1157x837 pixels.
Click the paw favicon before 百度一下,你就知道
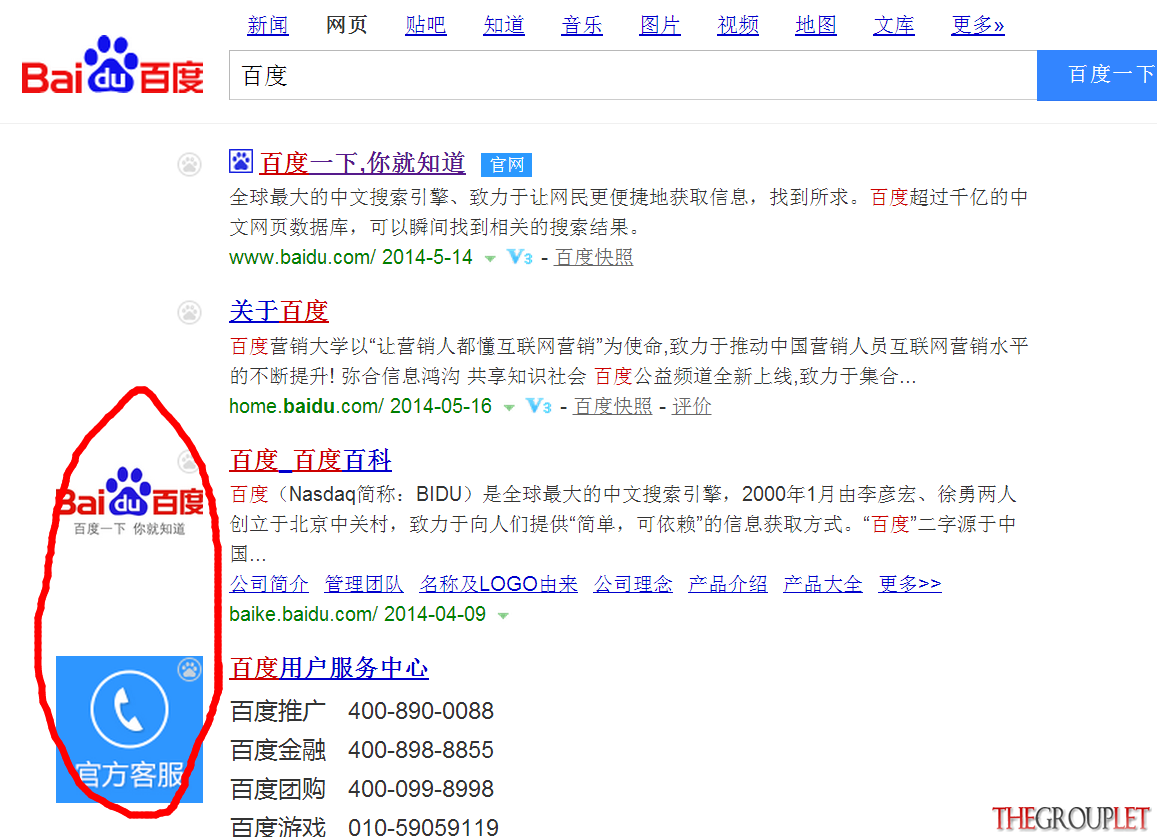click(x=241, y=161)
